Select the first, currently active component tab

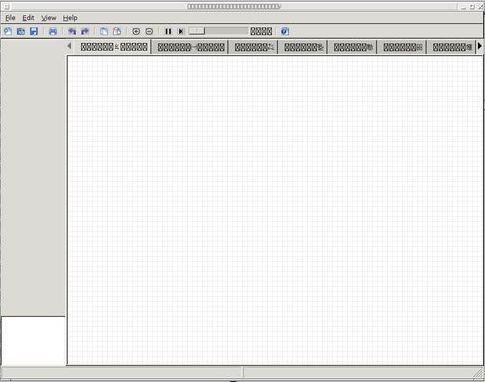pos(114,47)
